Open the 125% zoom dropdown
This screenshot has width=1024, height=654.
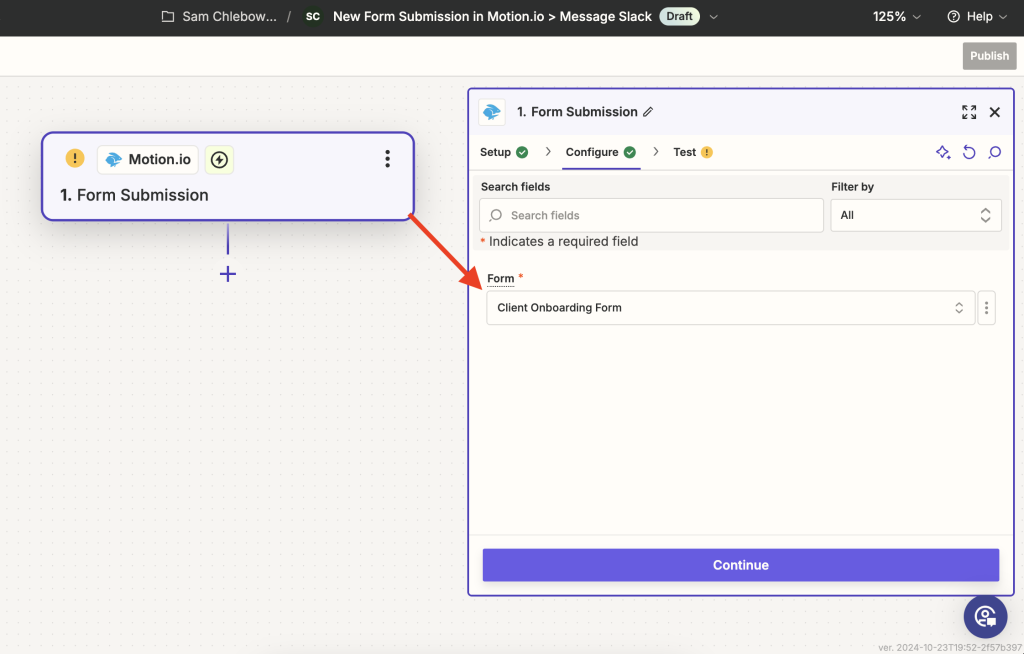coord(897,16)
